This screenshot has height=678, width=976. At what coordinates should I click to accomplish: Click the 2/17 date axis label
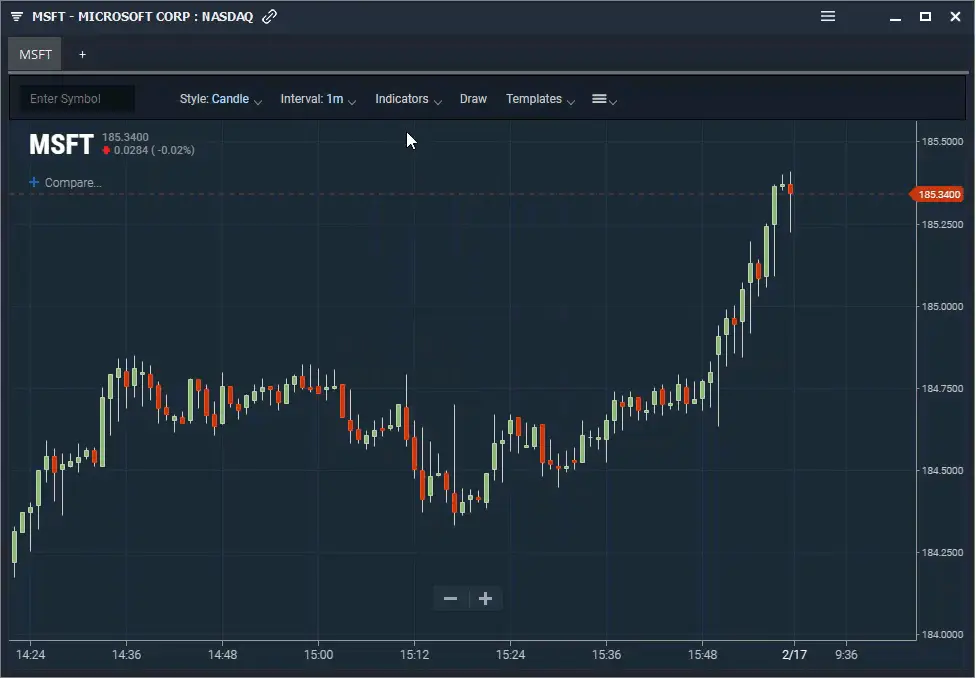tap(794, 654)
